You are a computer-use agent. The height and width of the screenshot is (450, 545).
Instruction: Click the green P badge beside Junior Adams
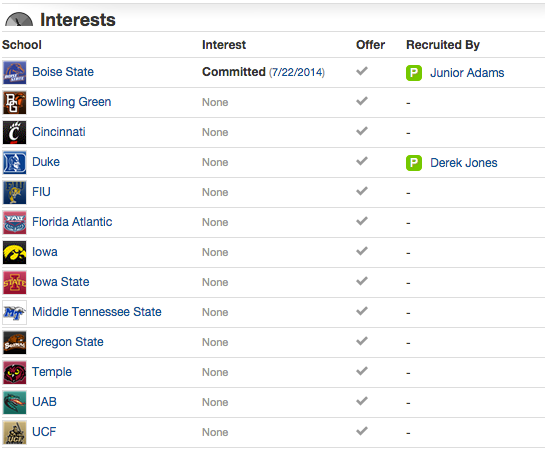[414, 73]
